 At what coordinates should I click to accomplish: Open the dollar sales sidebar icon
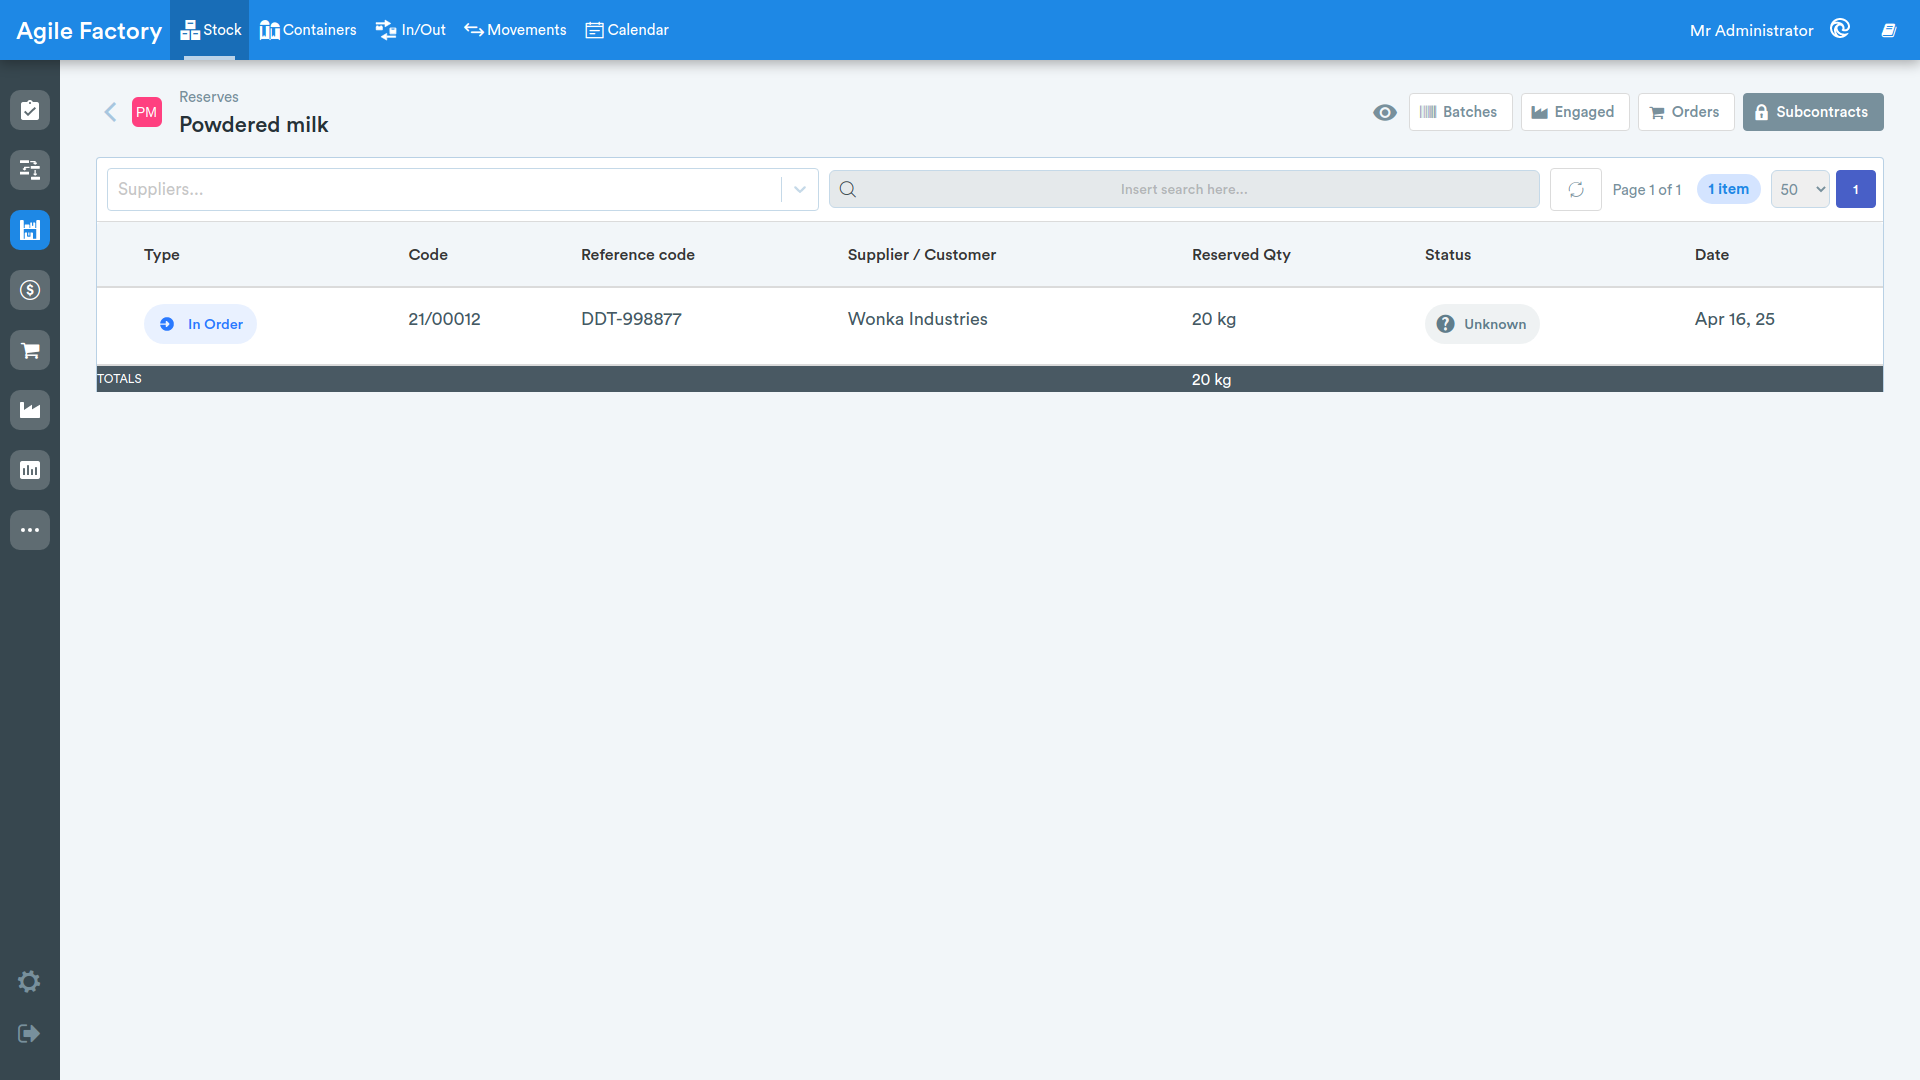tap(30, 290)
